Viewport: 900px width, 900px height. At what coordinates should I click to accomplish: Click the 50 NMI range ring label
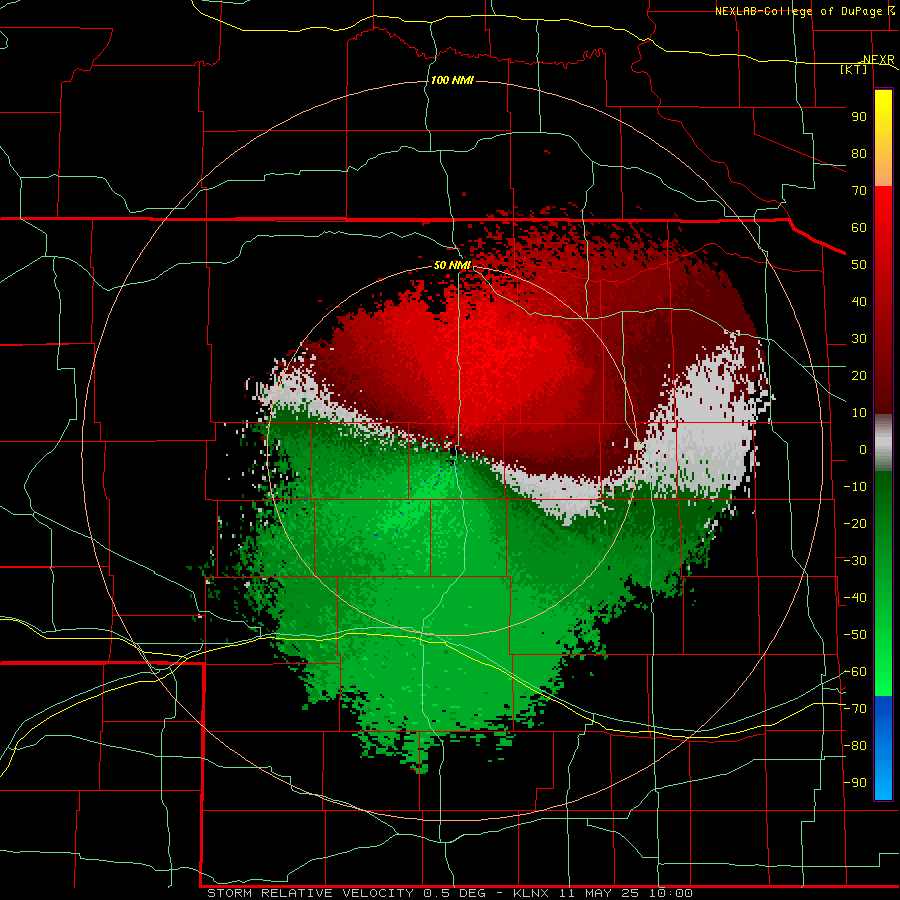(452, 265)
